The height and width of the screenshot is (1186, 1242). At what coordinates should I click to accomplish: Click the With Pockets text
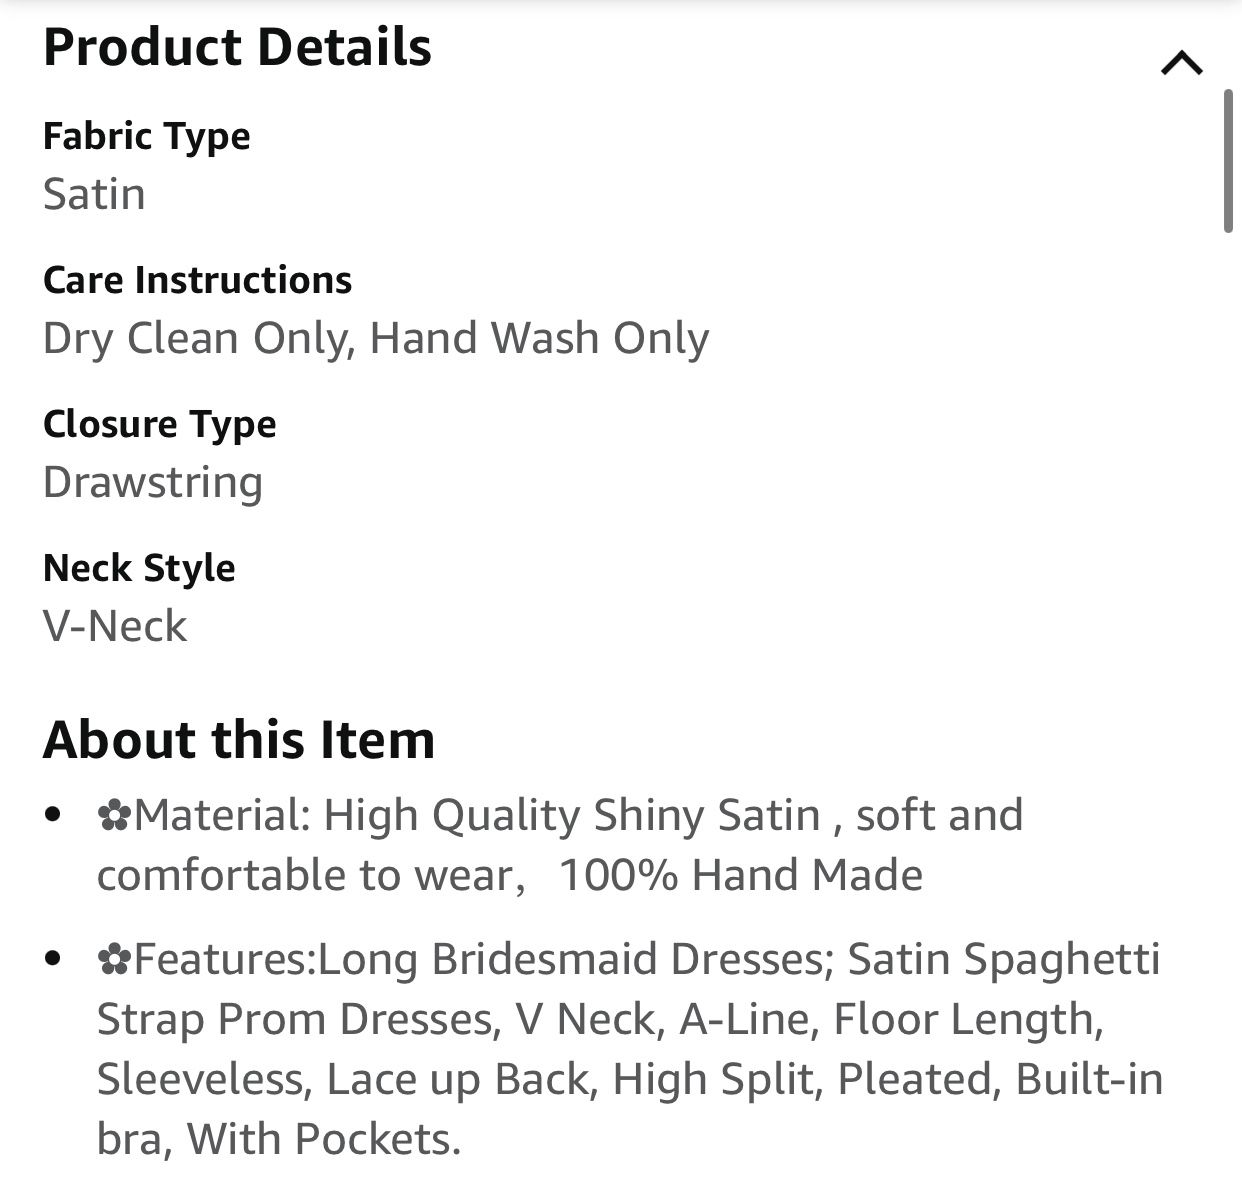coord(324,1140)
